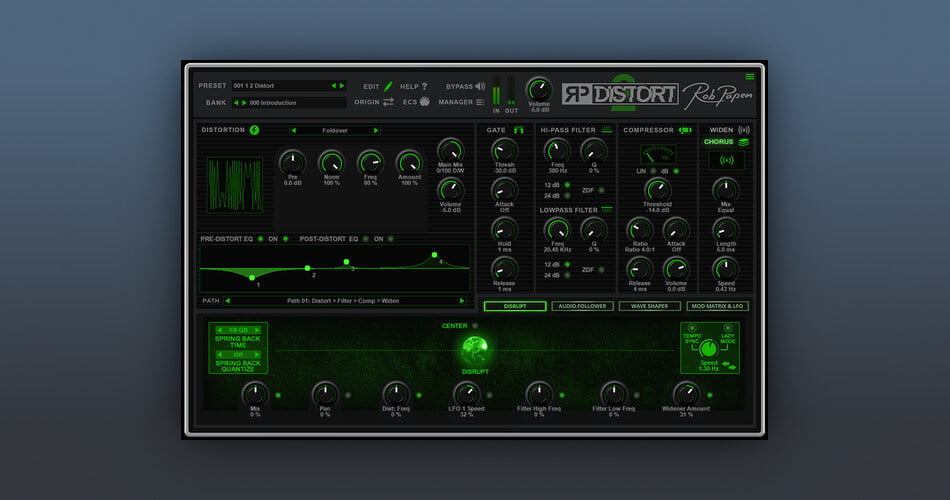Click the Main Mix knob

[450, 150]
